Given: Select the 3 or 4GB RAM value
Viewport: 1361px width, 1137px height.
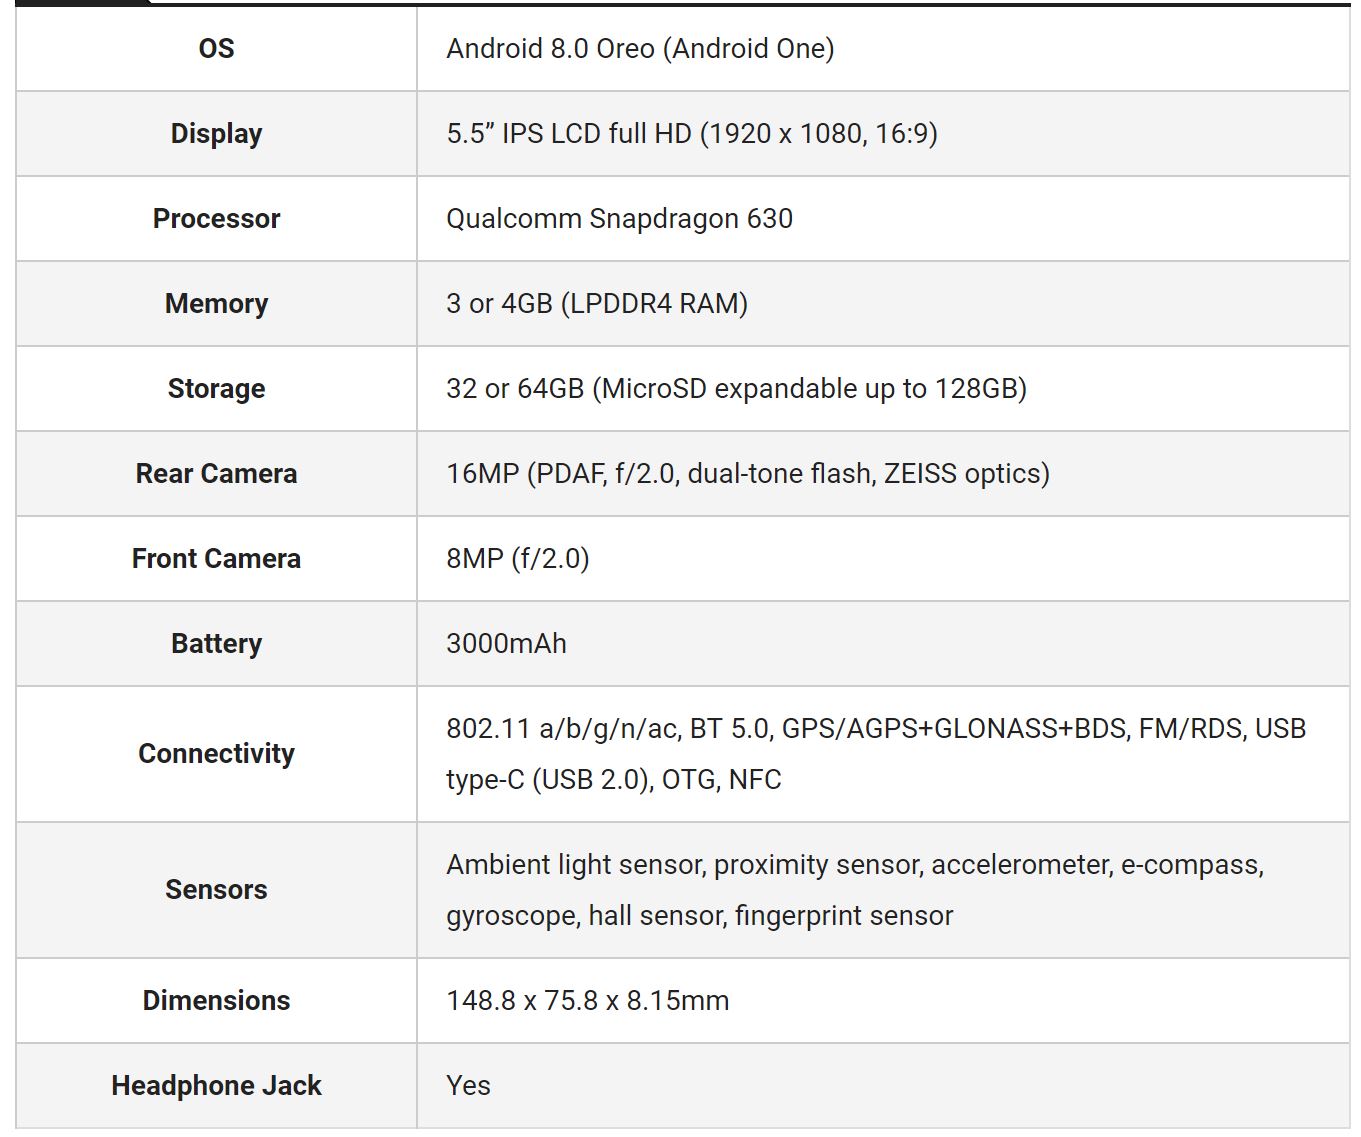Looking at the screenshot, I should [x=596, y=303].
